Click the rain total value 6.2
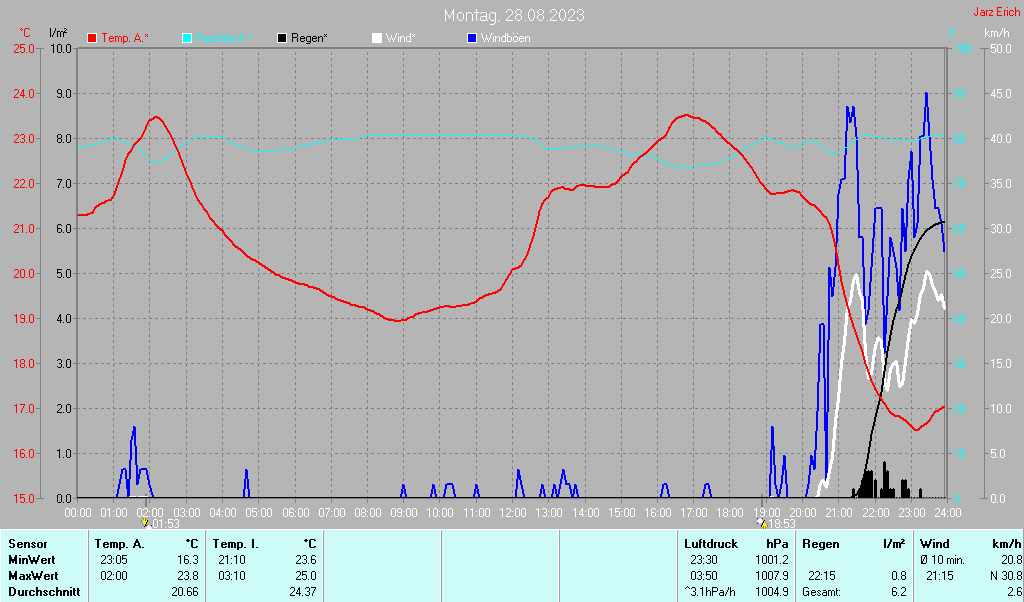This screenshot has width=1024, height=602. [899, 592]
